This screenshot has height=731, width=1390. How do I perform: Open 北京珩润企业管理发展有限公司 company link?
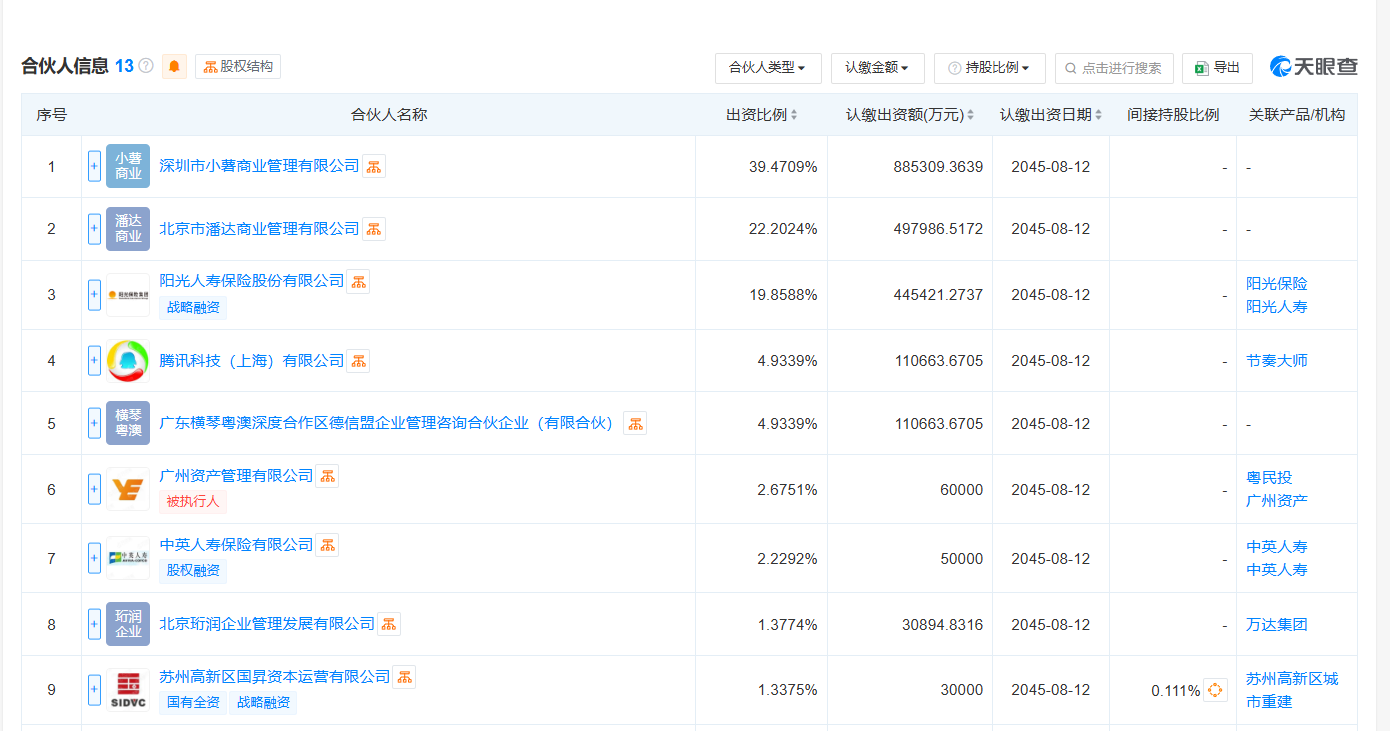point(267,624)
